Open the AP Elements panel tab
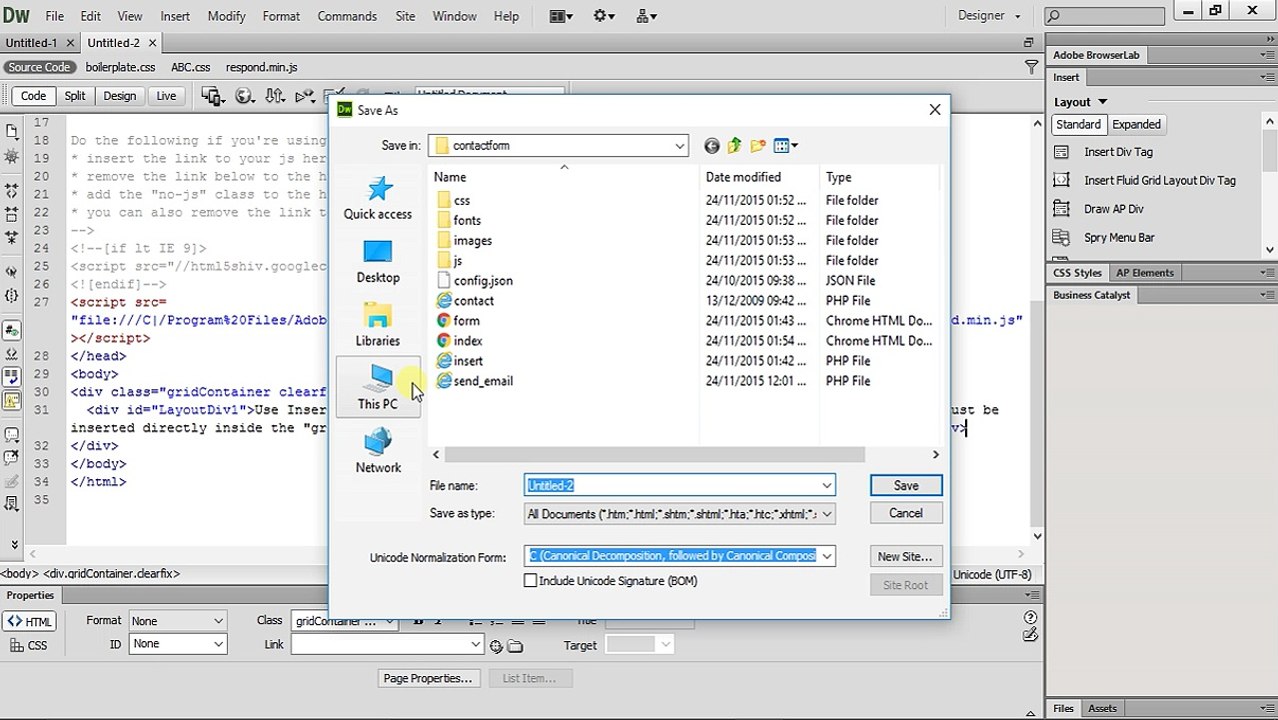The width and height of the screenshot is (1278, 720). point(1145,273)
